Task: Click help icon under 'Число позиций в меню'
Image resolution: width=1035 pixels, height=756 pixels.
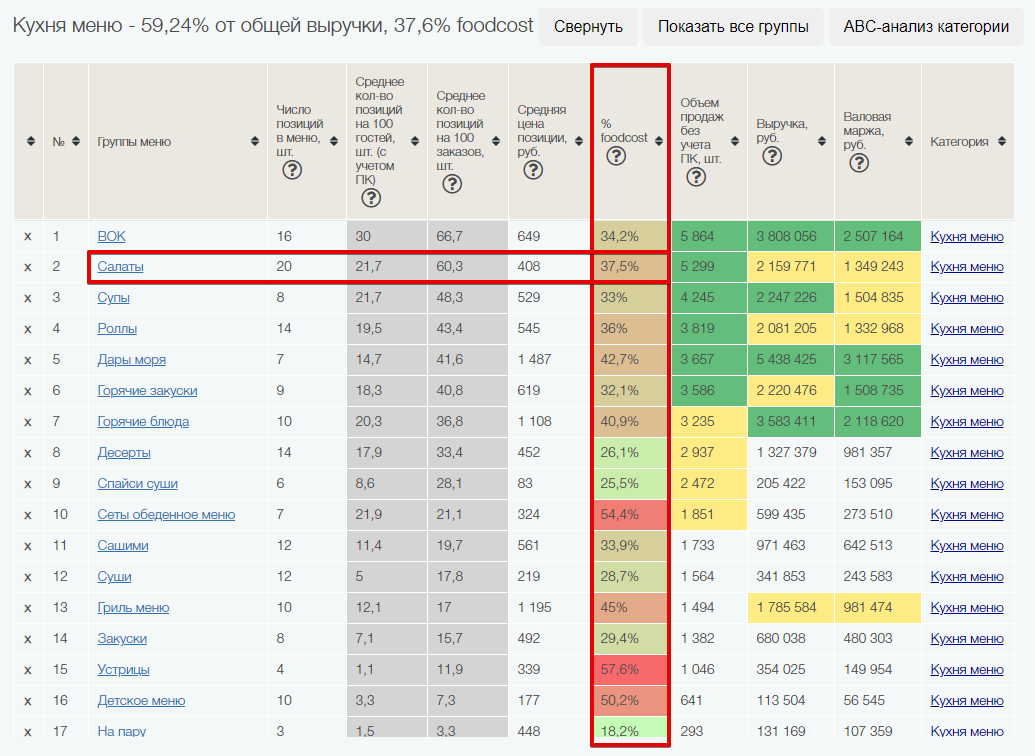Action: (292, 170)
